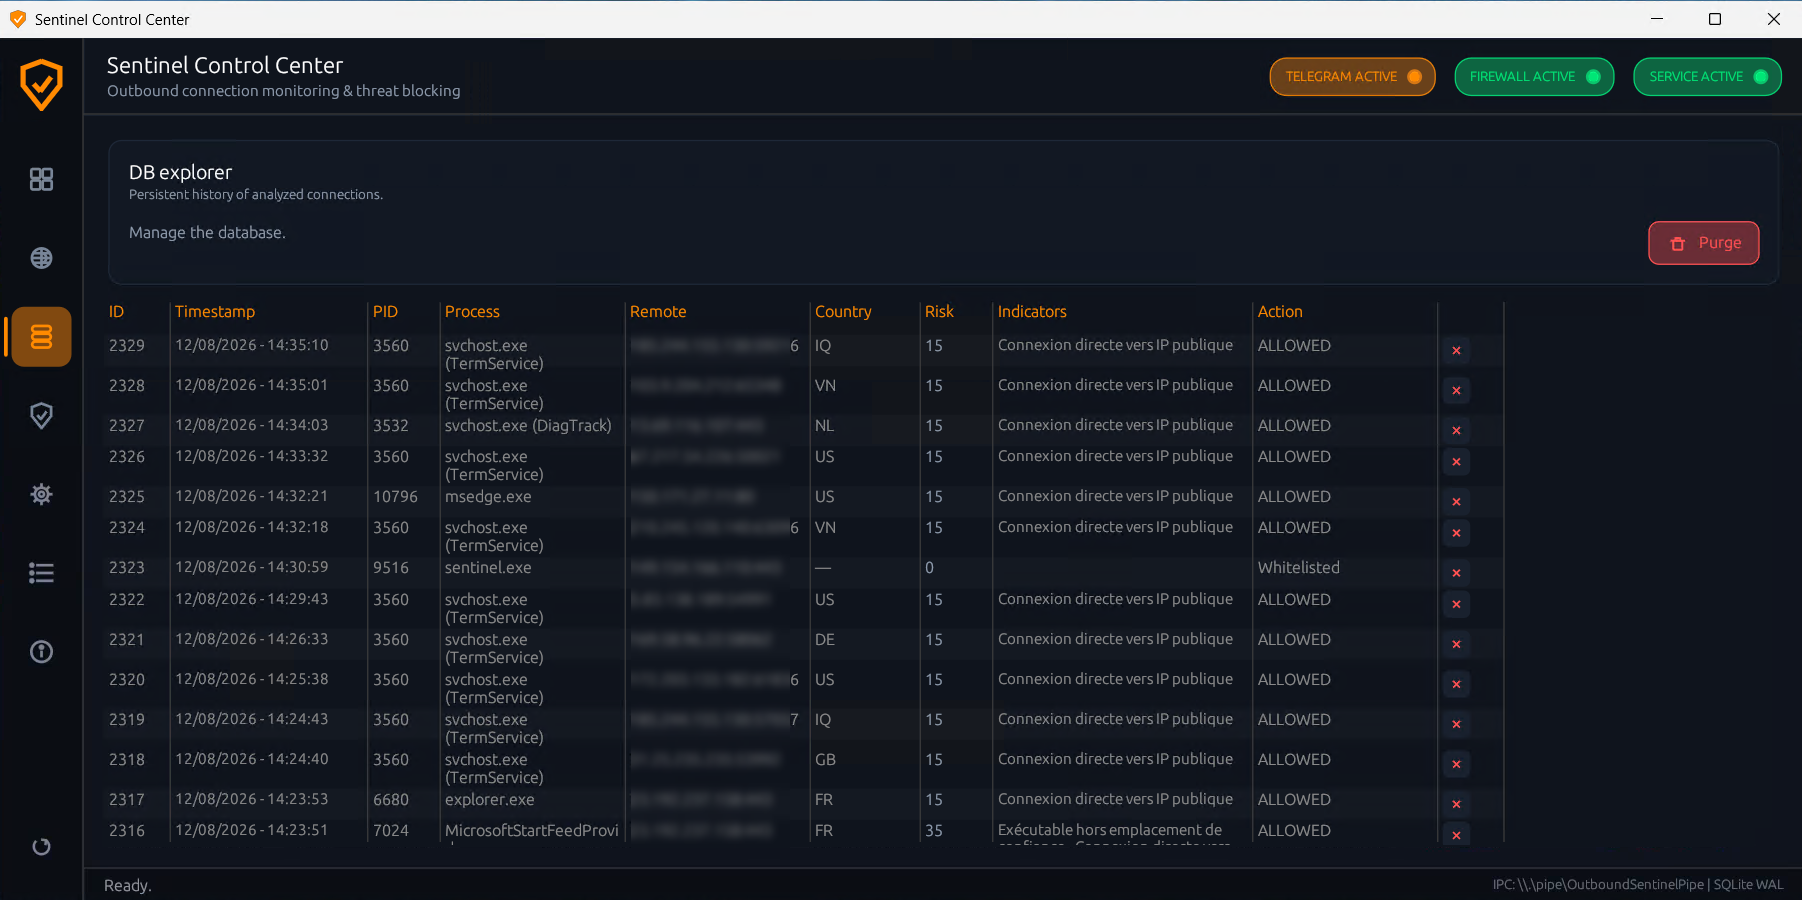Select the sentinel.exe process cell

coord(488,568)
